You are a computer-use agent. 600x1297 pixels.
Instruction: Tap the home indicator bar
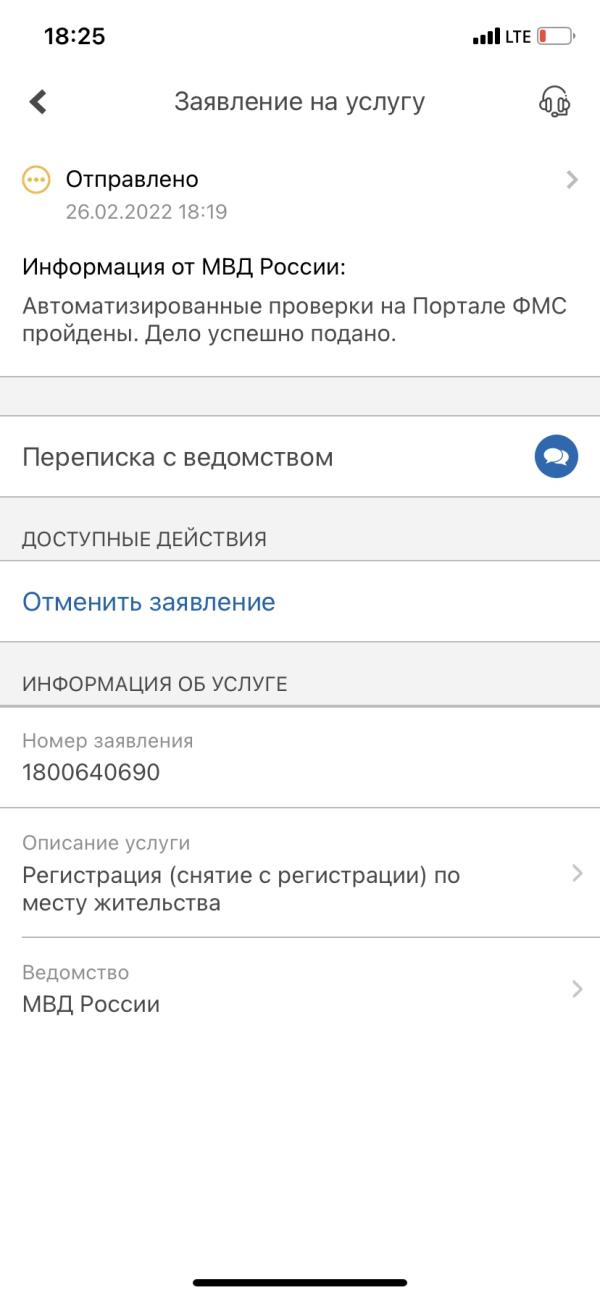pos(300,1281)
